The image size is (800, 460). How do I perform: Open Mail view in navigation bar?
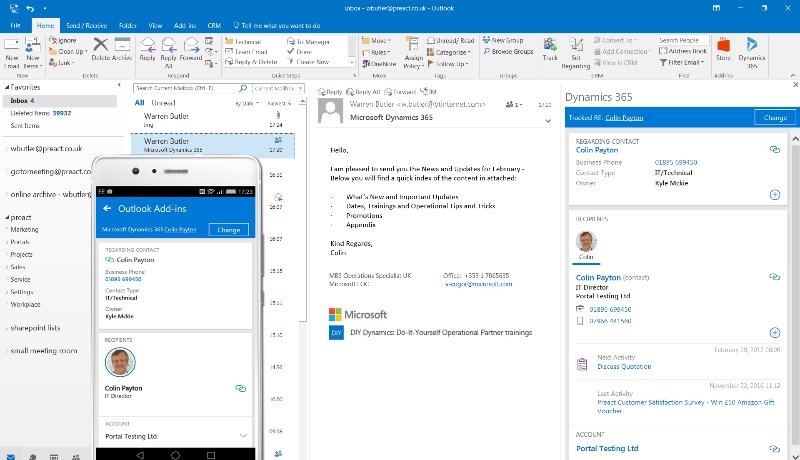[x=10, y=456]
